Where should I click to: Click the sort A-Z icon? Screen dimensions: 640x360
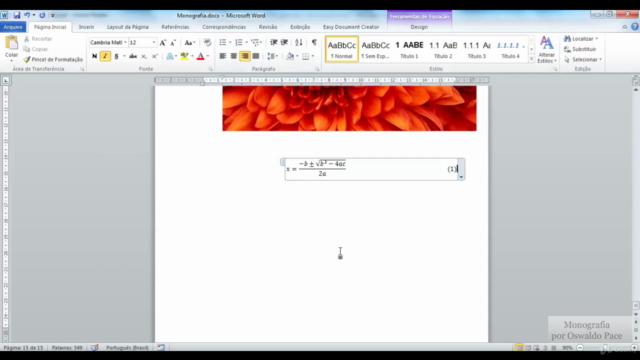[299, 42]
